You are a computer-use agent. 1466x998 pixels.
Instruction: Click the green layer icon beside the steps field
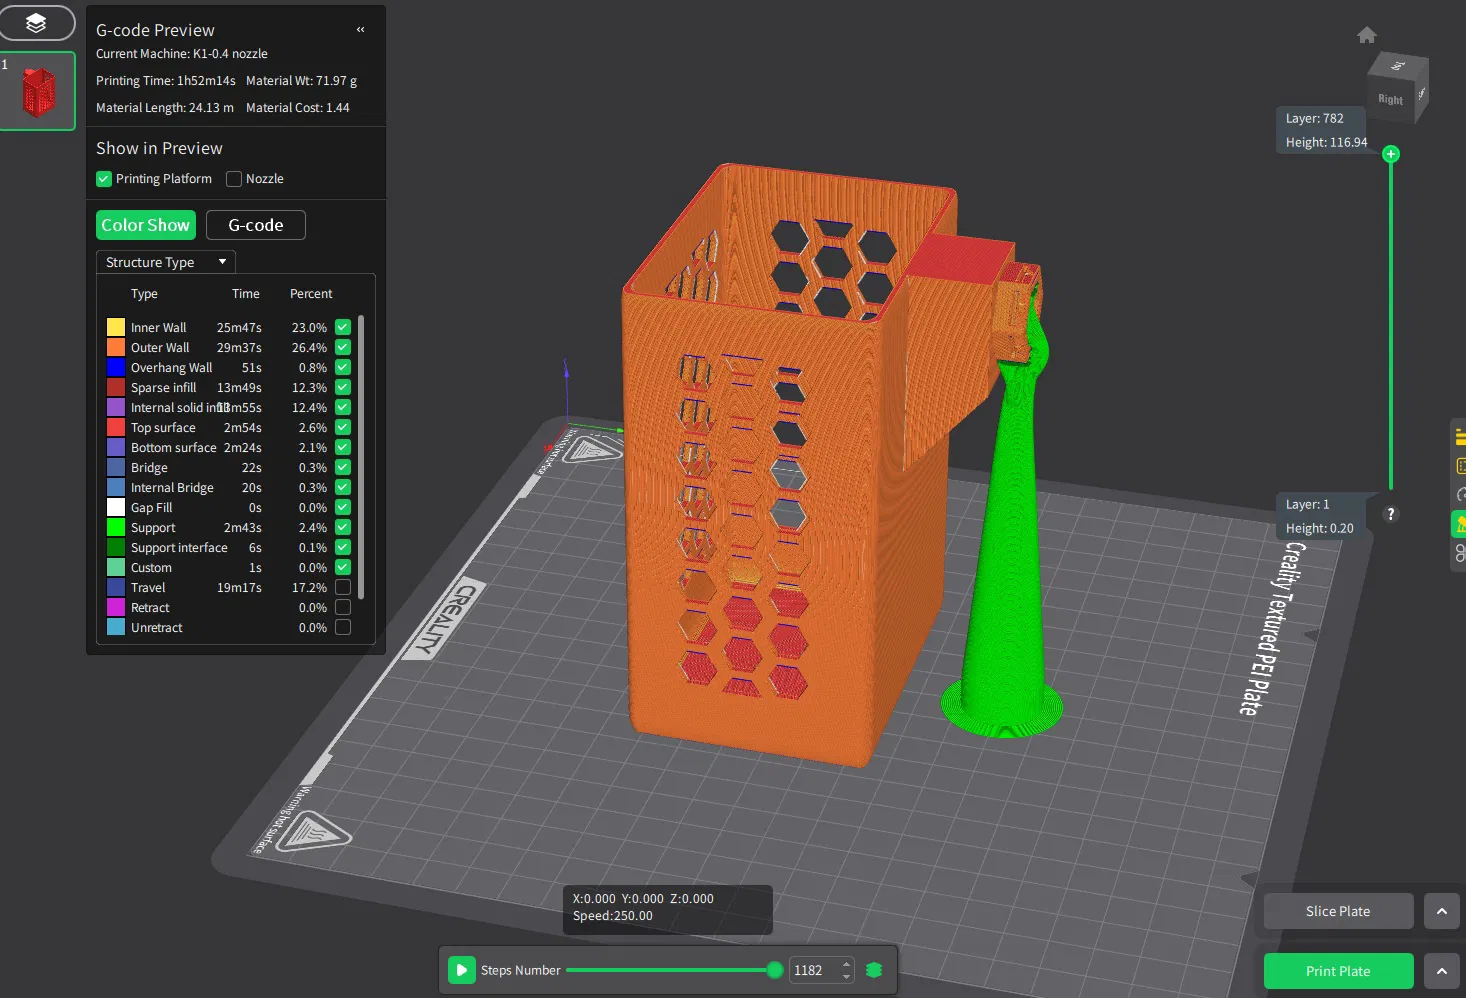tap(874, 970)
